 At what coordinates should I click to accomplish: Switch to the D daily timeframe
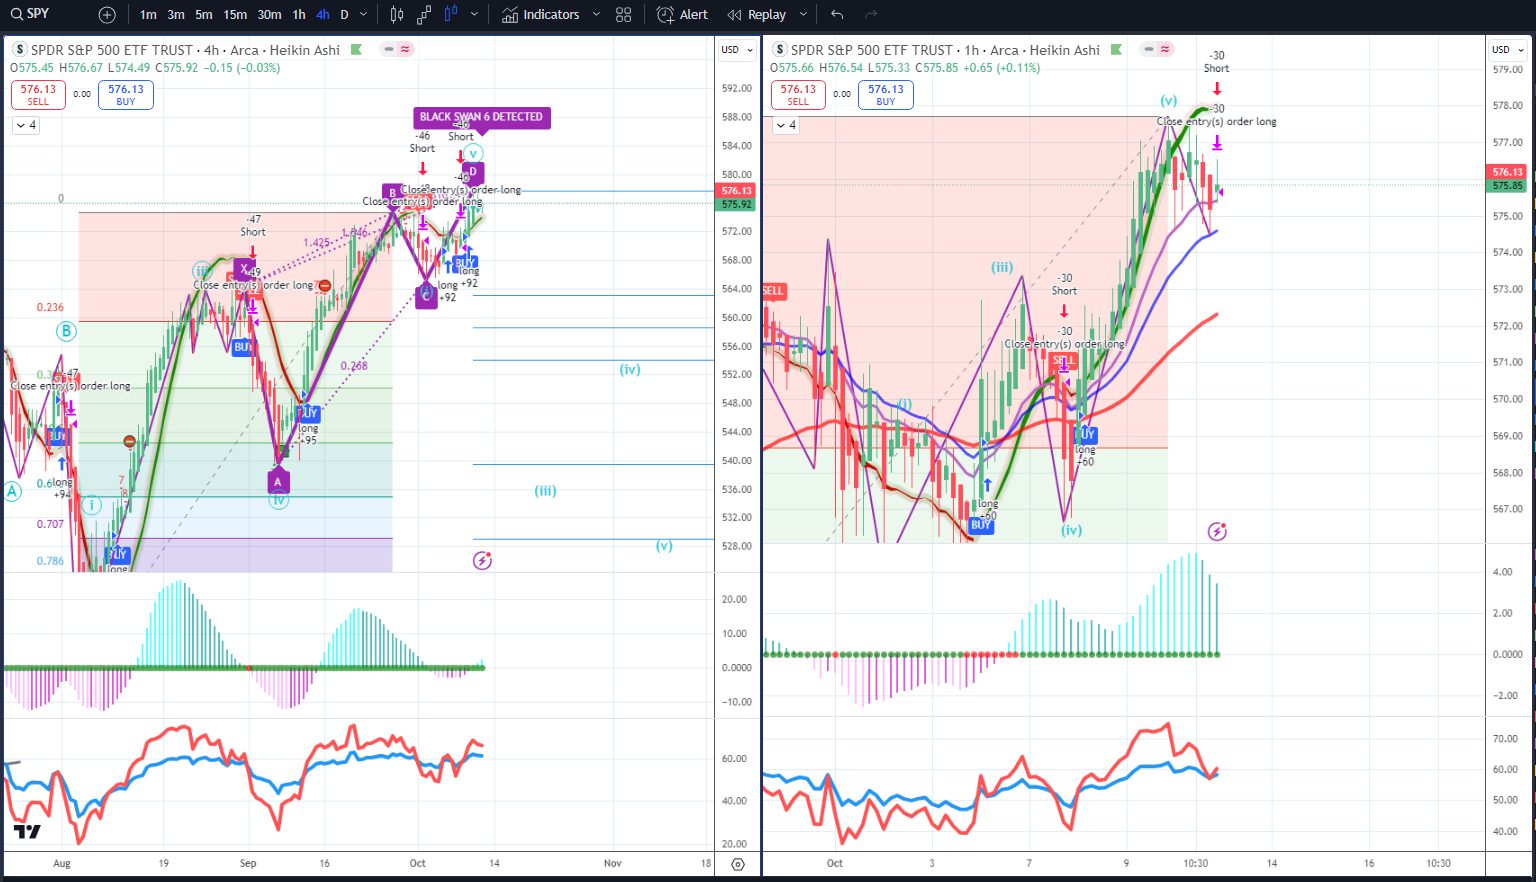pos(344,15)
